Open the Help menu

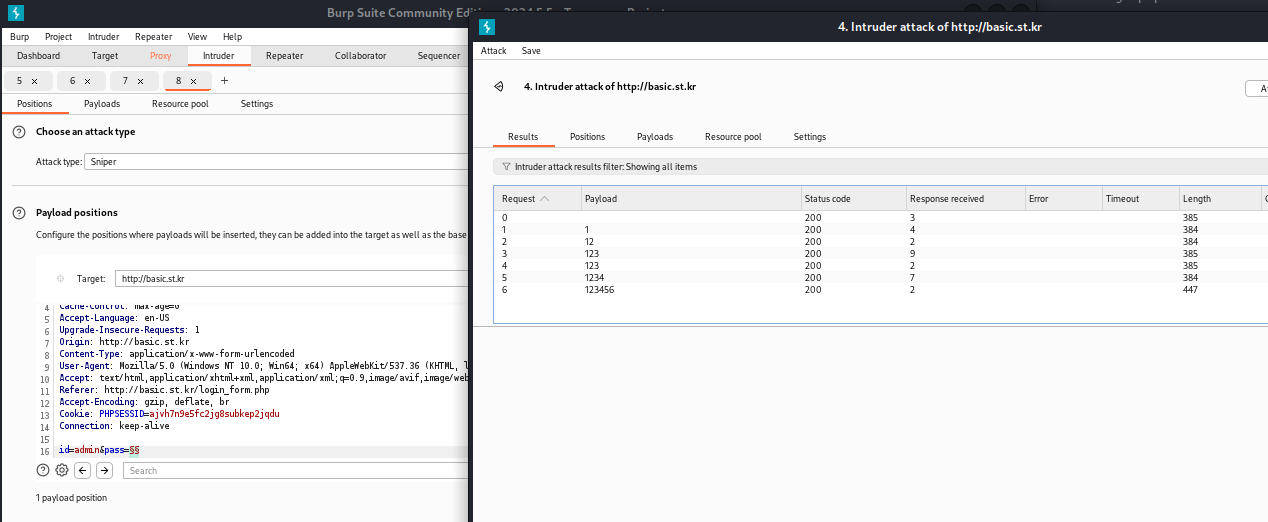[232, 37]
